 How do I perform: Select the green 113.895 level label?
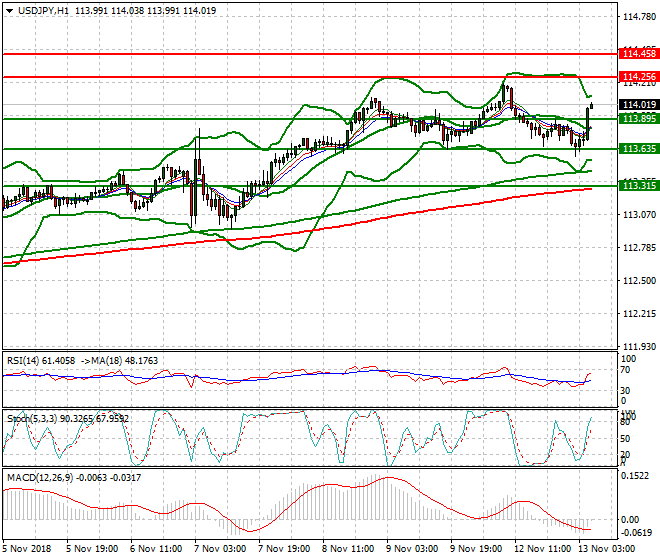pos(639,119)
